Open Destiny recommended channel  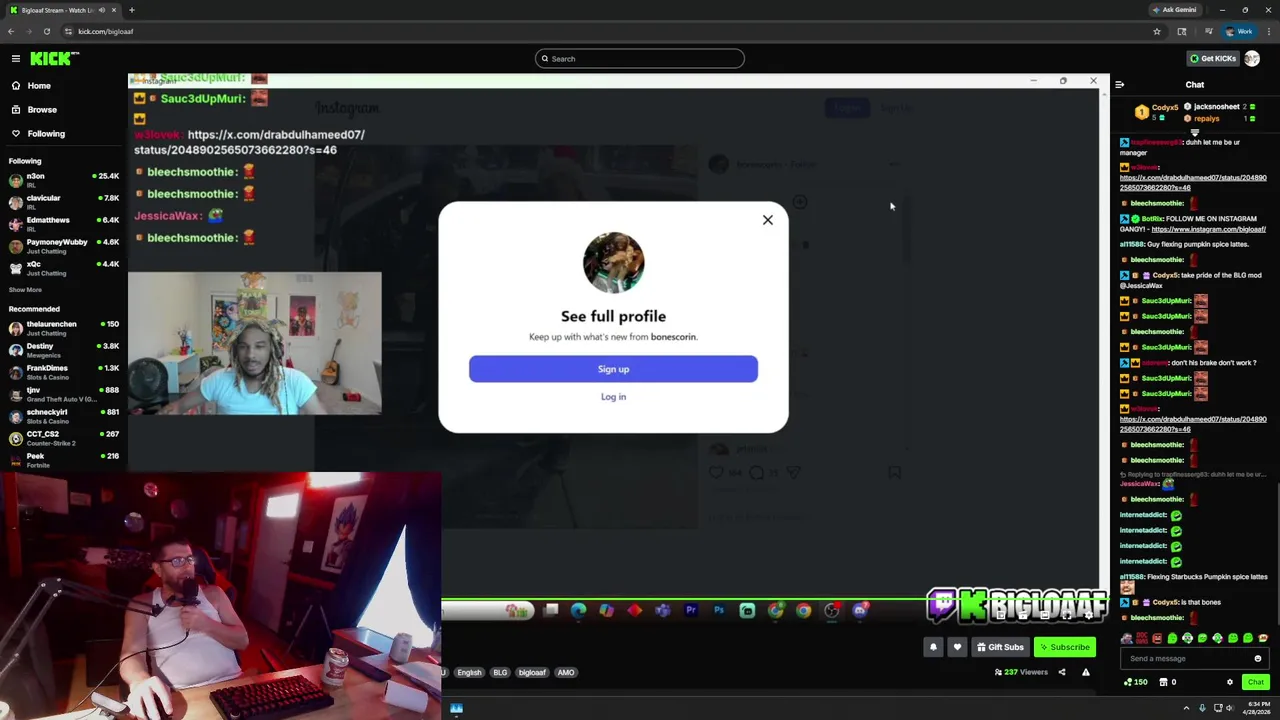(x=63, y=350)
